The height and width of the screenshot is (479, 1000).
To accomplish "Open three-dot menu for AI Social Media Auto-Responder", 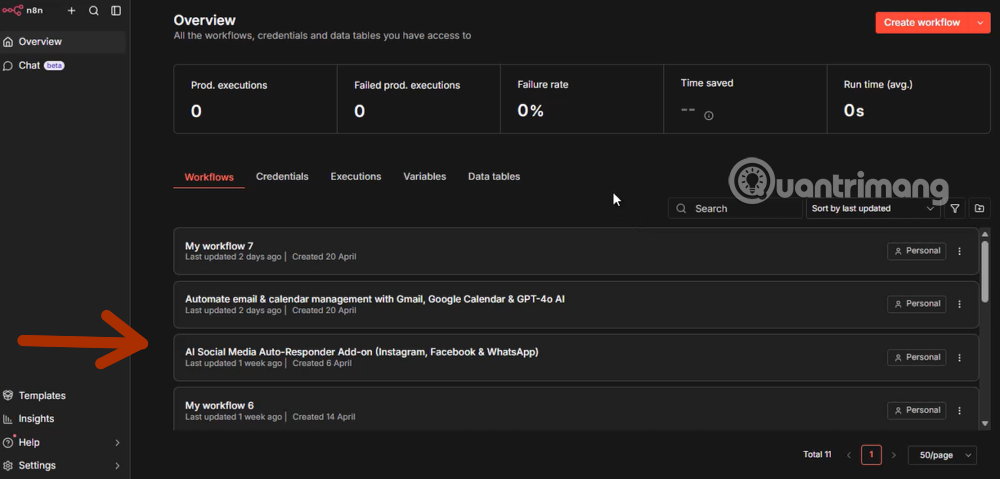I will 960,357.
